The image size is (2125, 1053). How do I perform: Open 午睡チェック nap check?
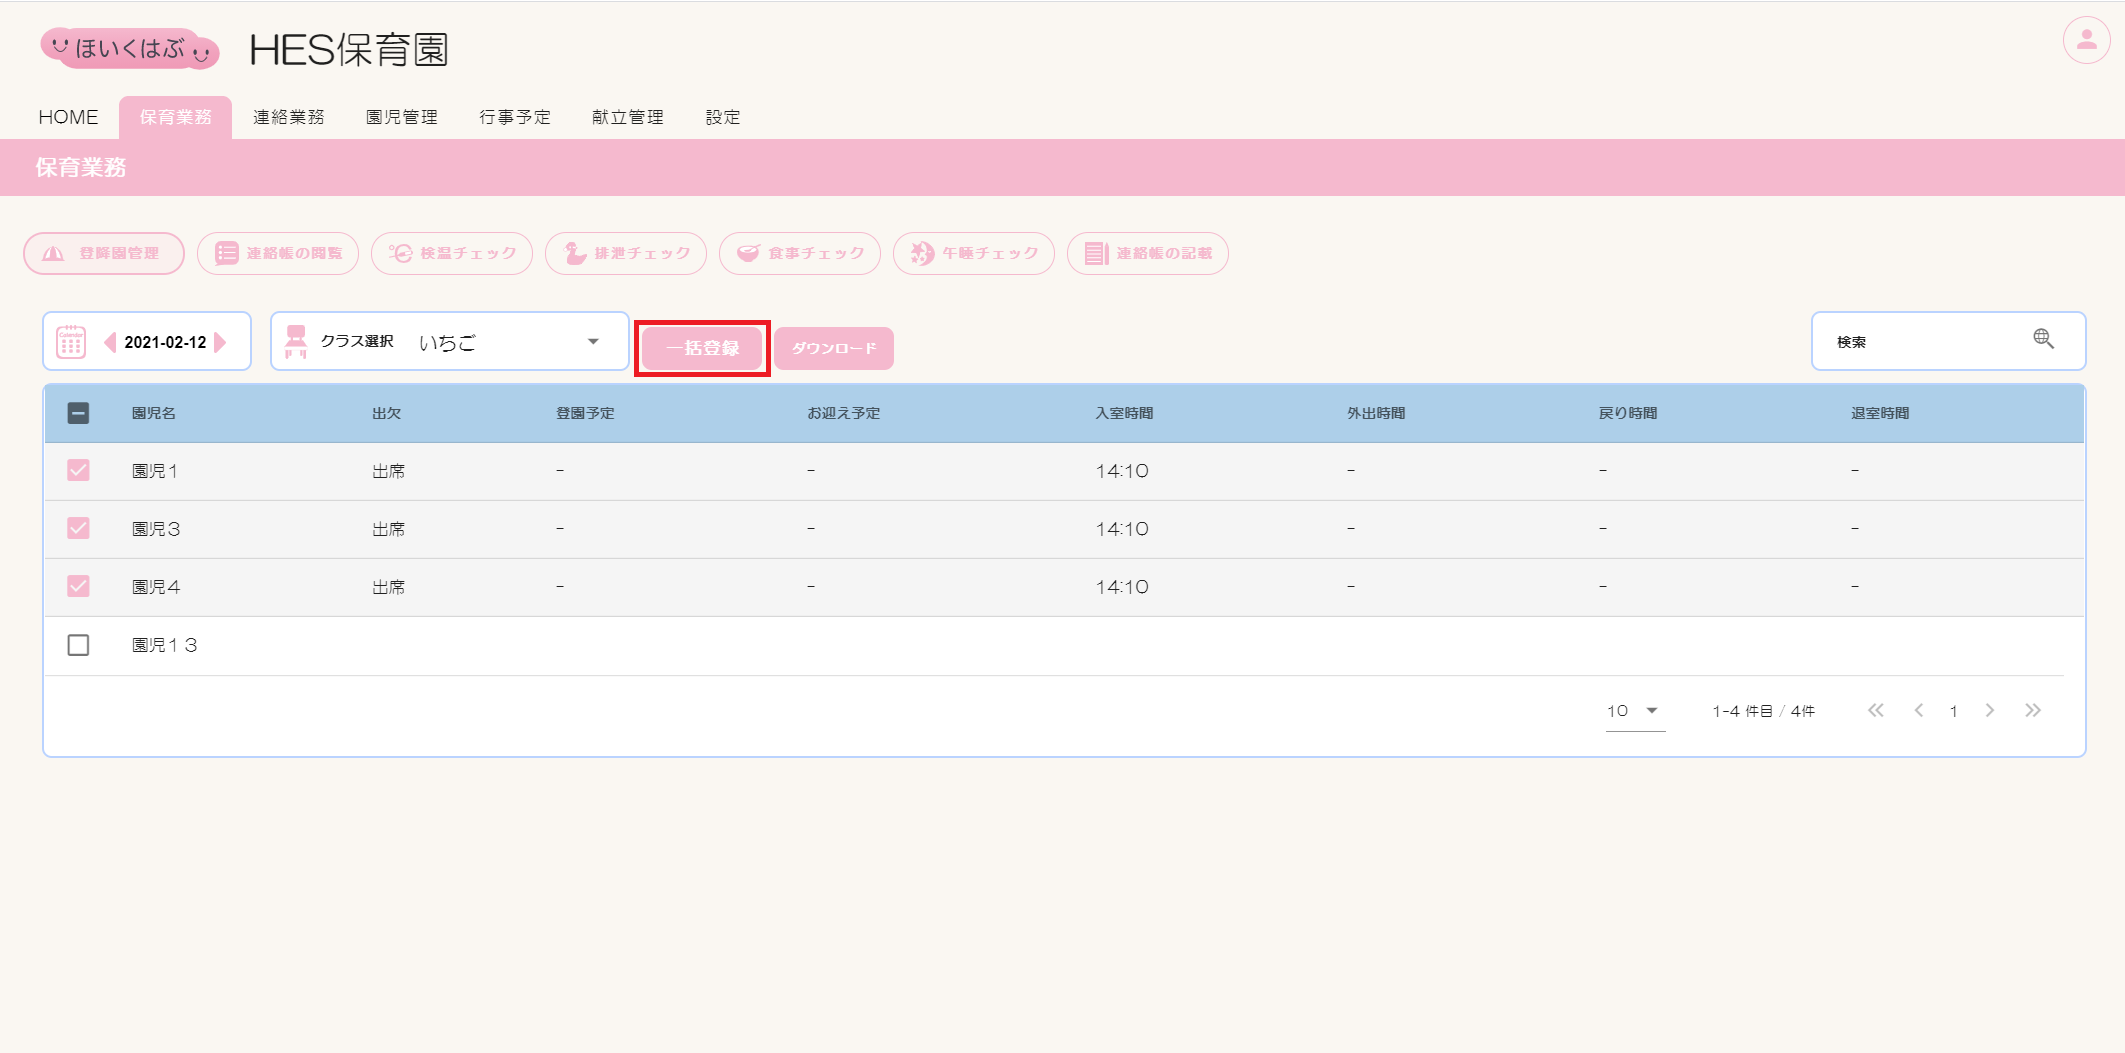click(x=974, y=254)
